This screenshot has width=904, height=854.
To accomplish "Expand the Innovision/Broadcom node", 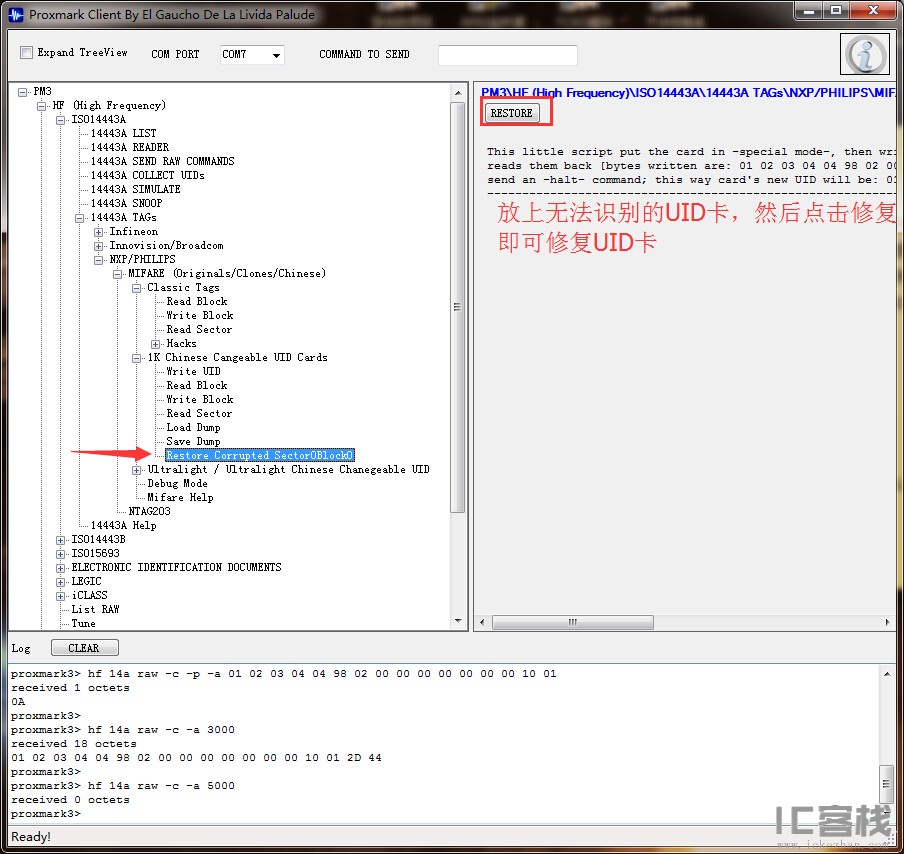I will pyautogui.click(x=99, y=246).
